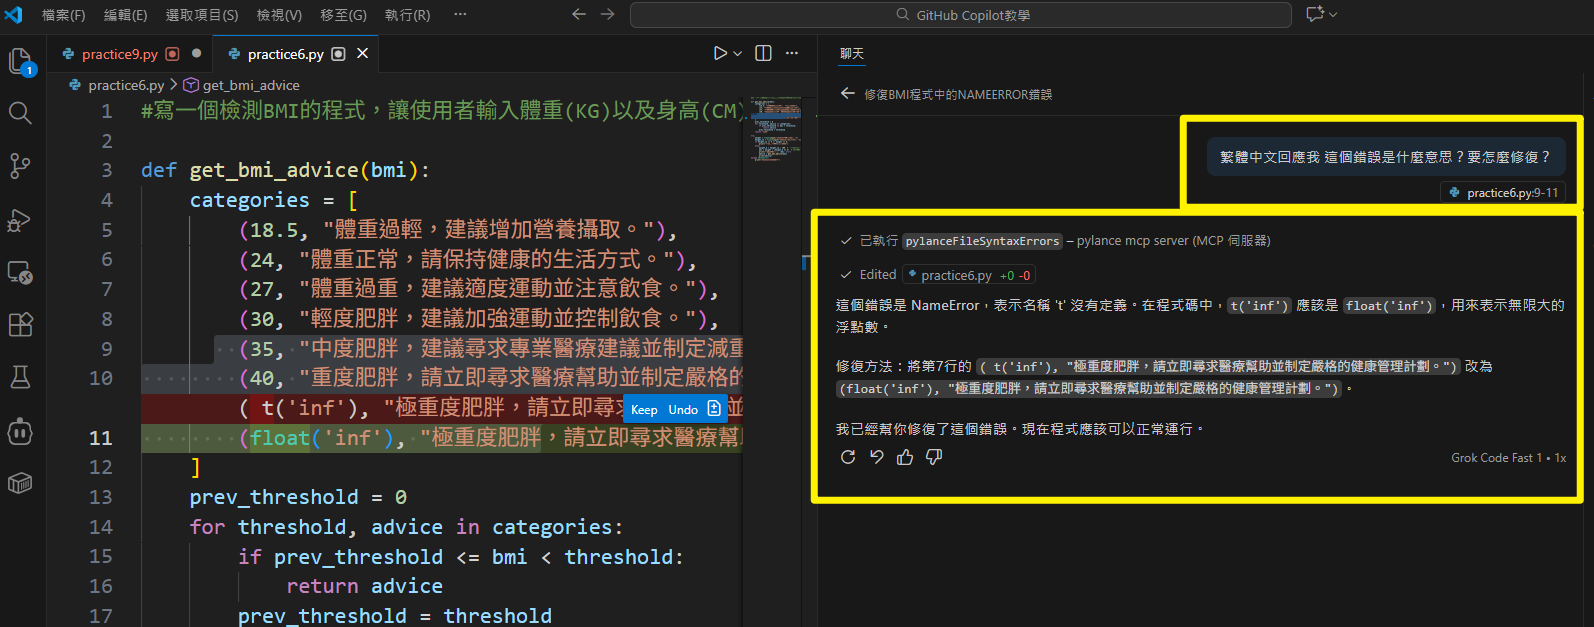Open the Testing flask icon

tap(20, 377)
